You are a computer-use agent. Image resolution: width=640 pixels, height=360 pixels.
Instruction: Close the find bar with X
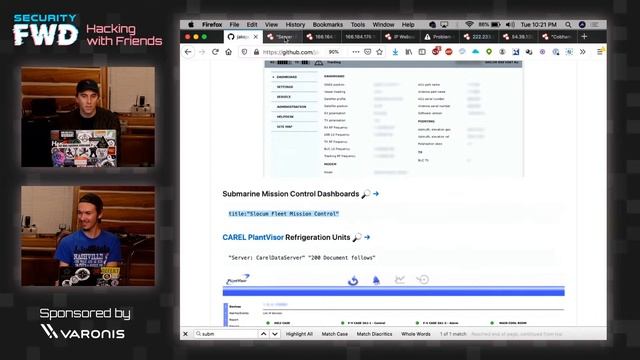click(x=185, y=334)
